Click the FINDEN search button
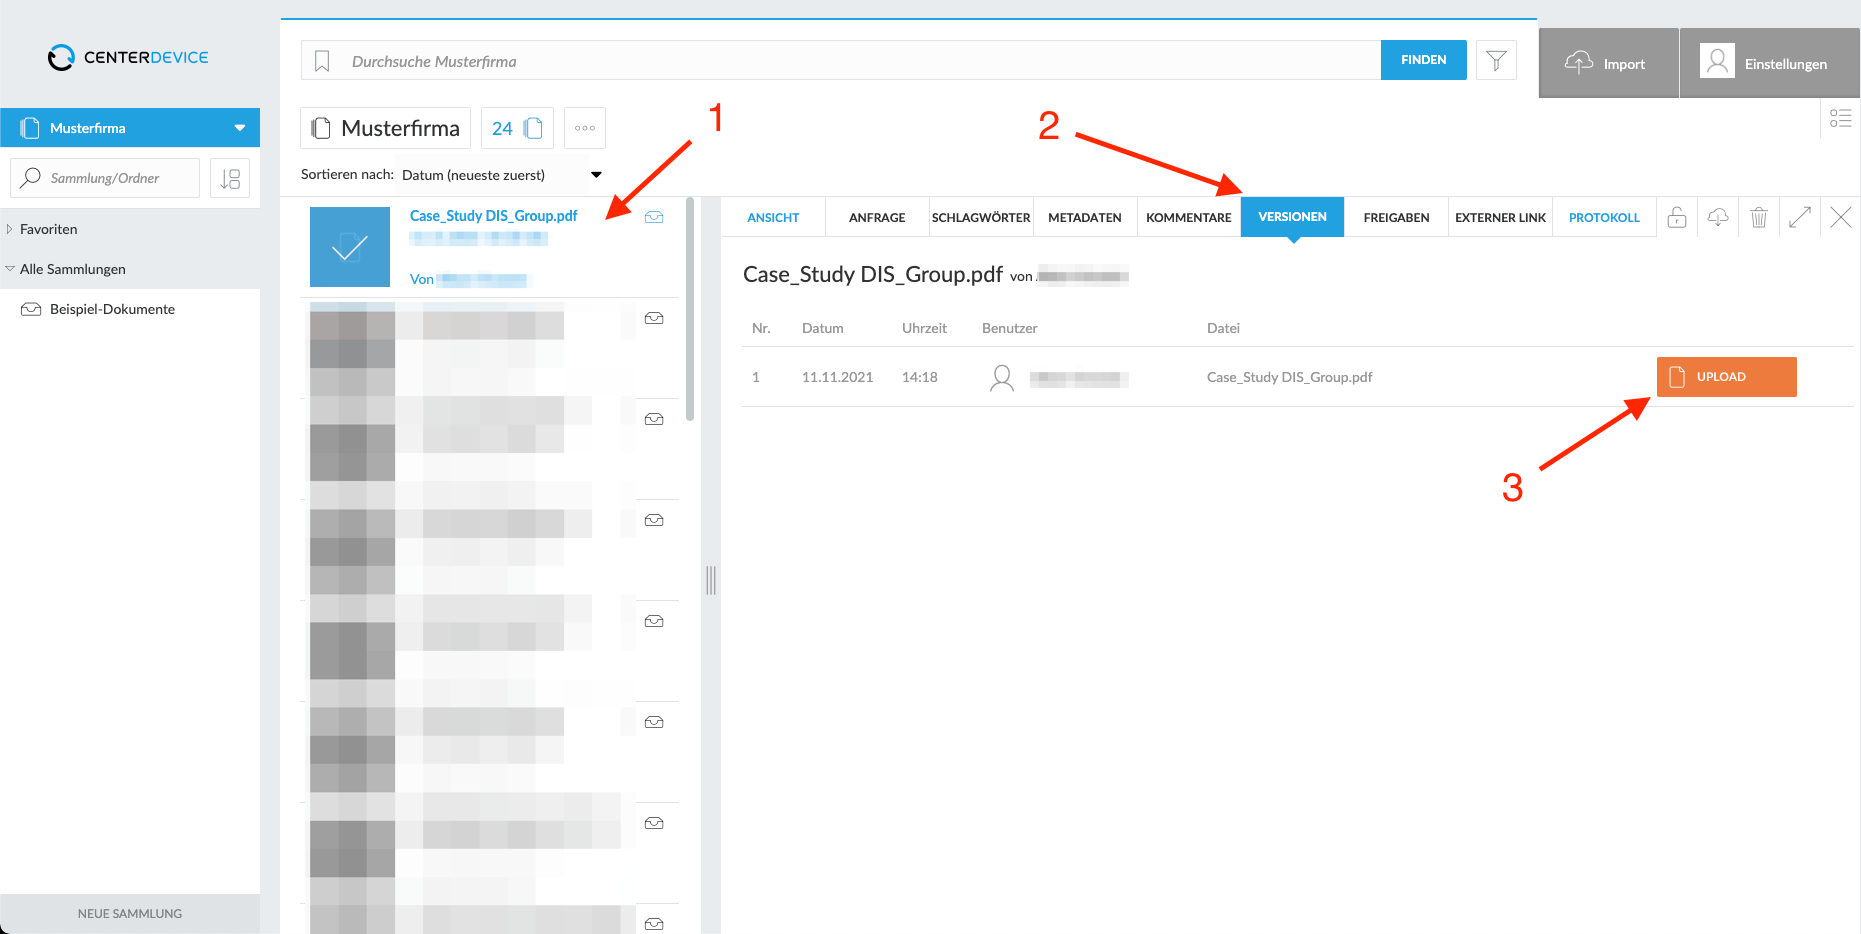 pyautogui.click(x=1423, y=60)
